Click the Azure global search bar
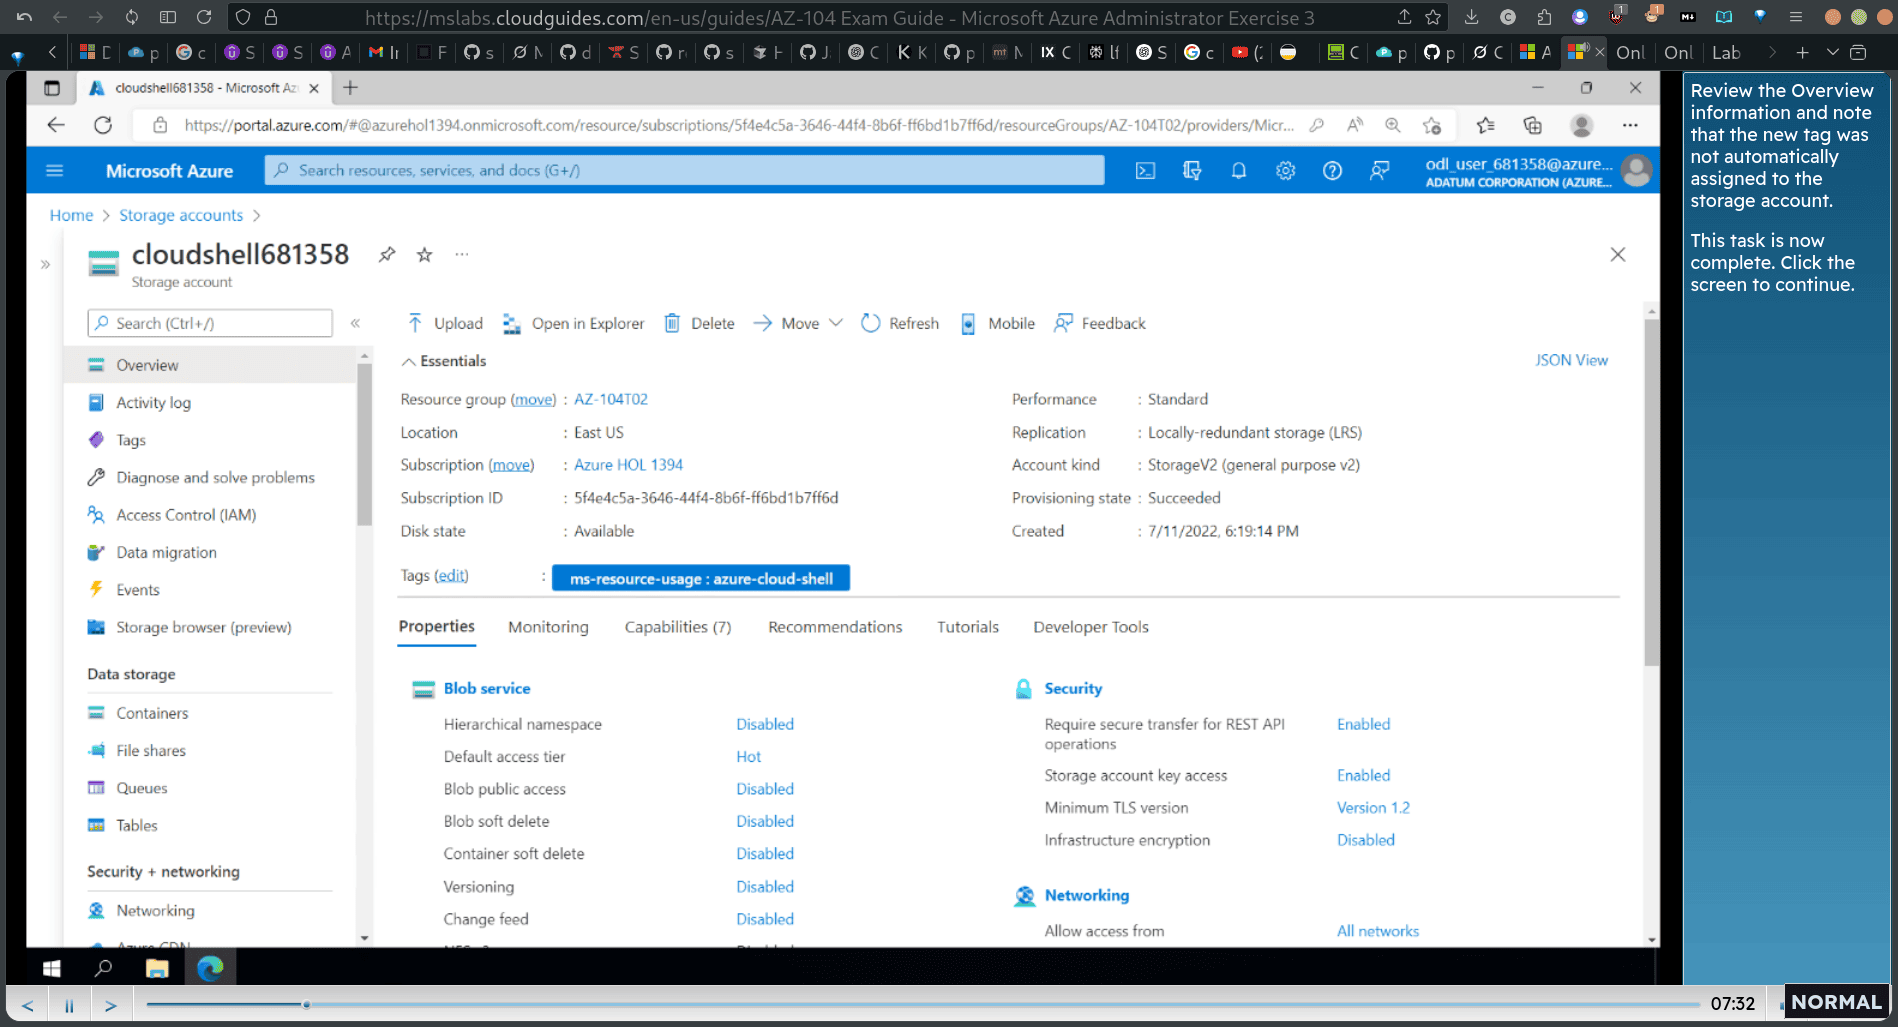 pos(684,171)
